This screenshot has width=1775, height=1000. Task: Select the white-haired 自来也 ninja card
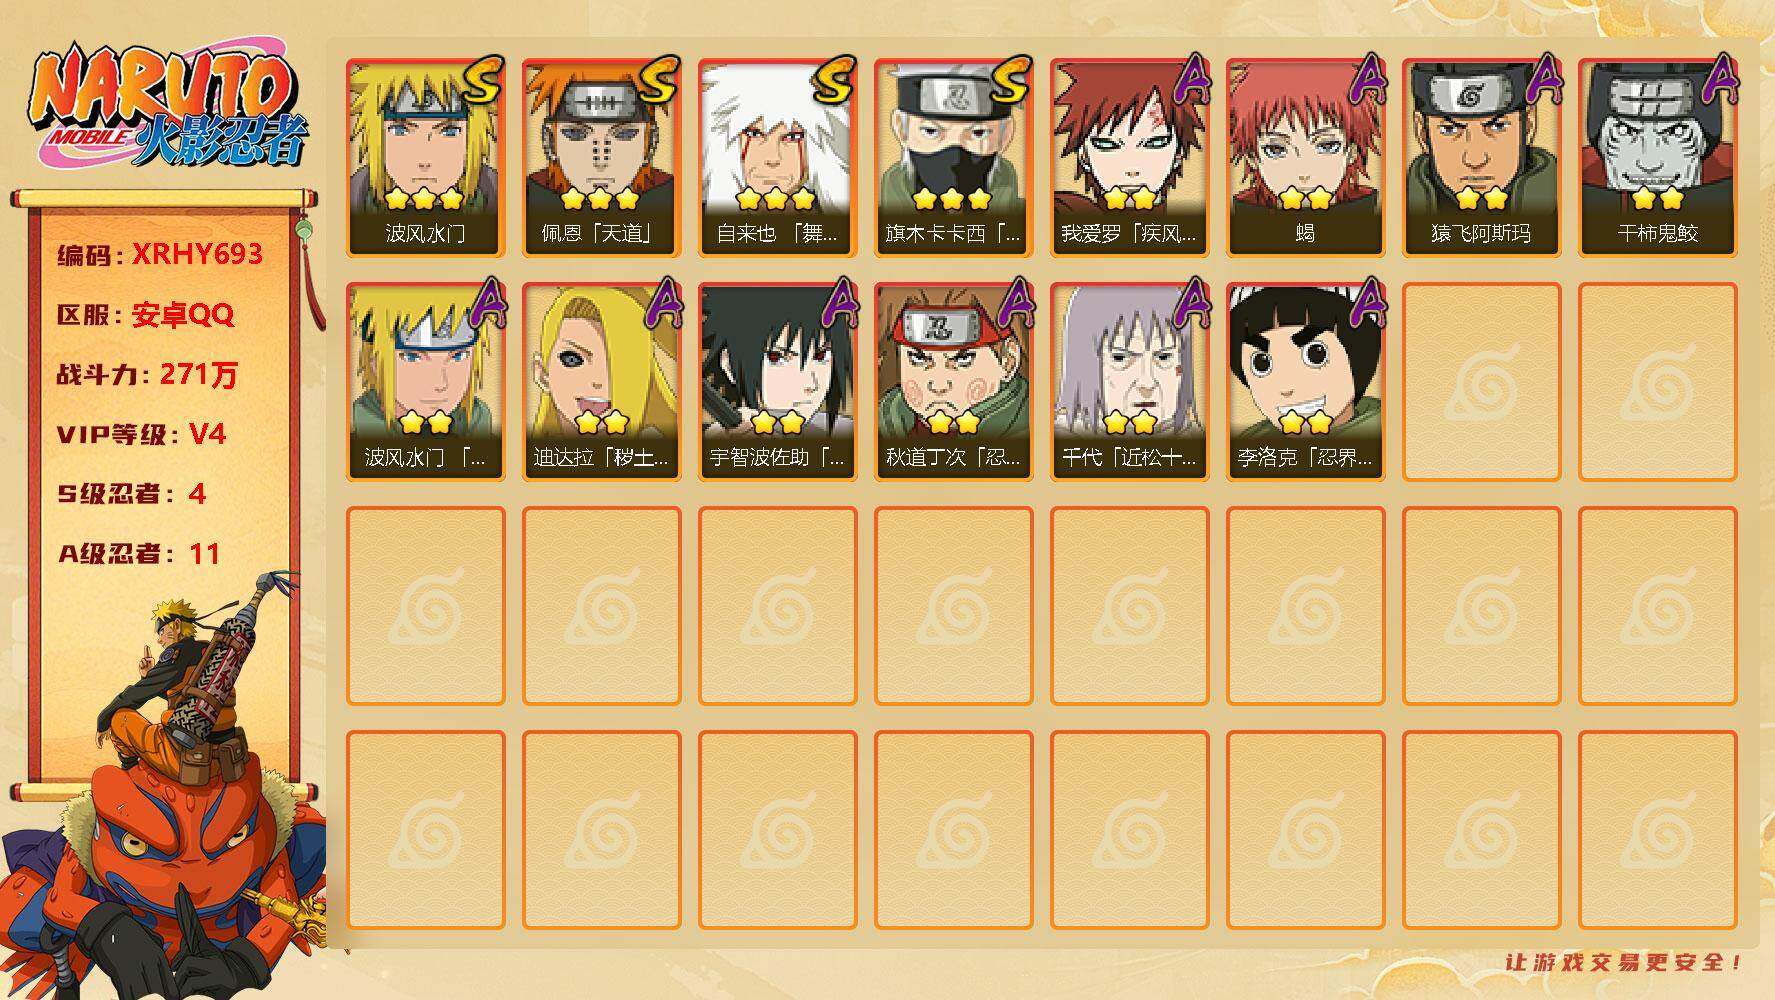[x=777, y=158]
